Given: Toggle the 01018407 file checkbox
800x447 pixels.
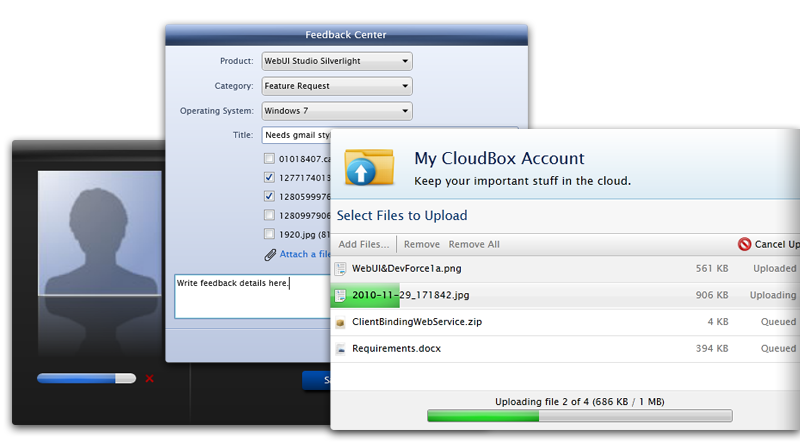Looking at the screenshot, I should [269, 159].
